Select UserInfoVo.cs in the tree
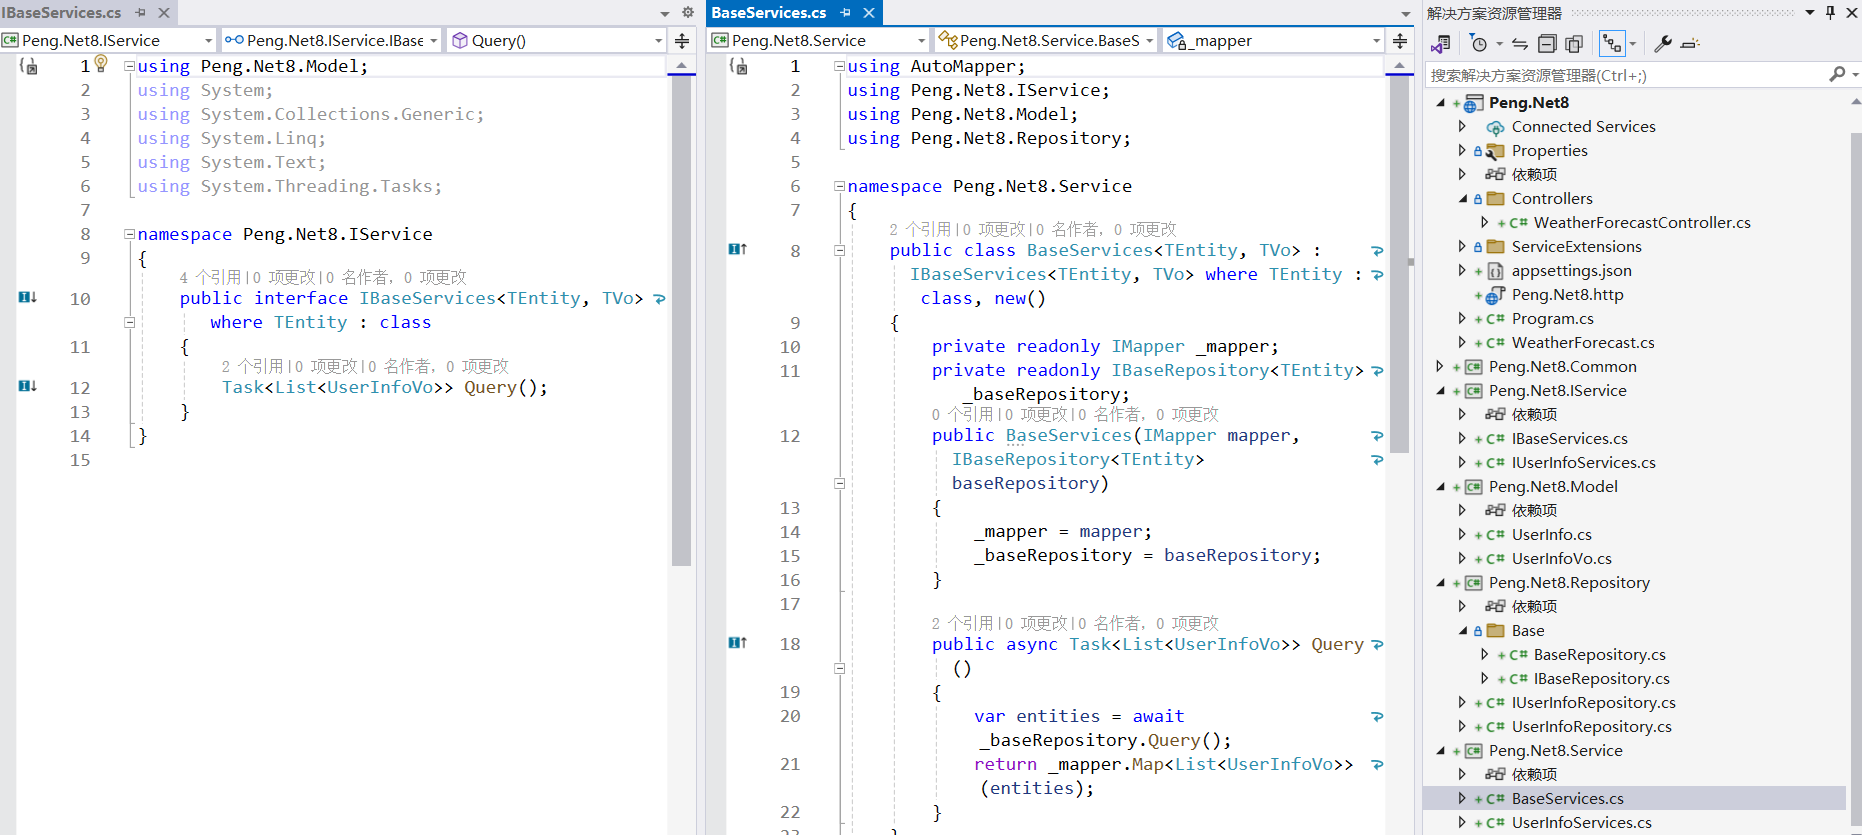The image size is (1862, 835). pyautogui.click(x=1561, y=559)
